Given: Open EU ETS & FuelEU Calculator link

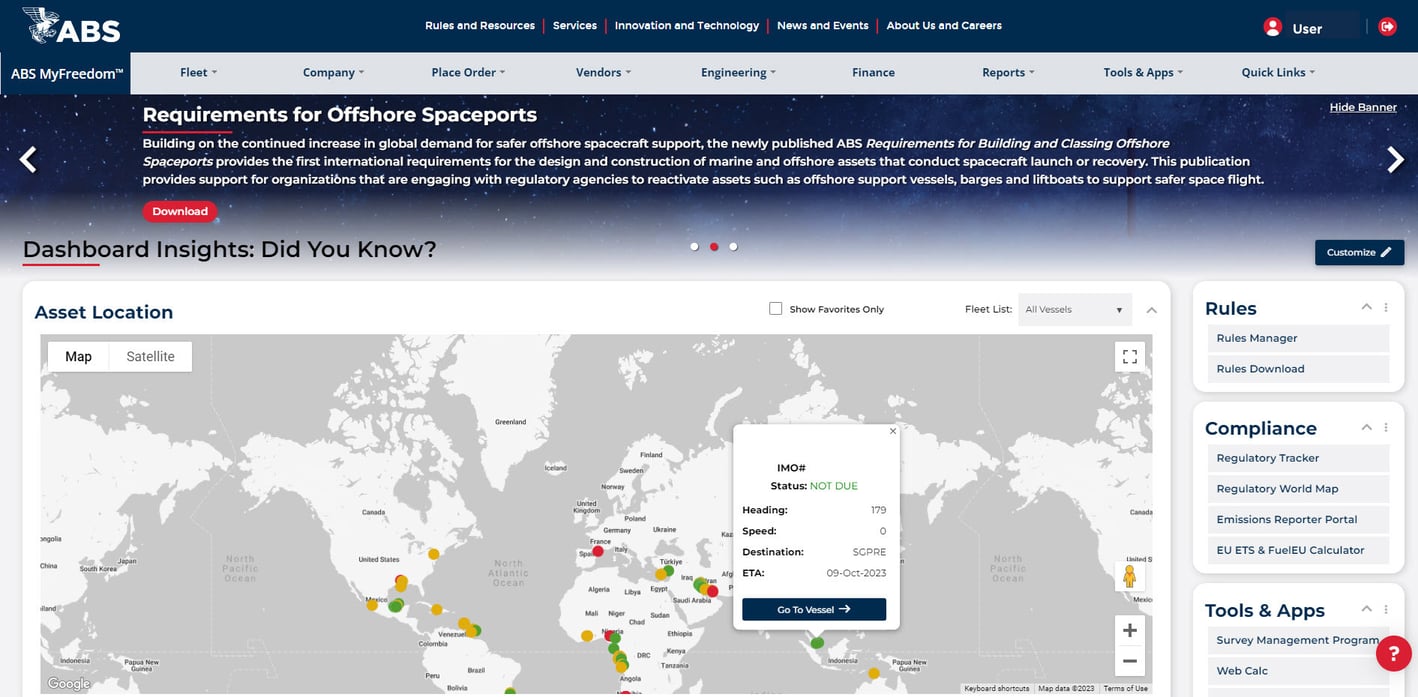Looking at the screenshot, I should 1298,550.
